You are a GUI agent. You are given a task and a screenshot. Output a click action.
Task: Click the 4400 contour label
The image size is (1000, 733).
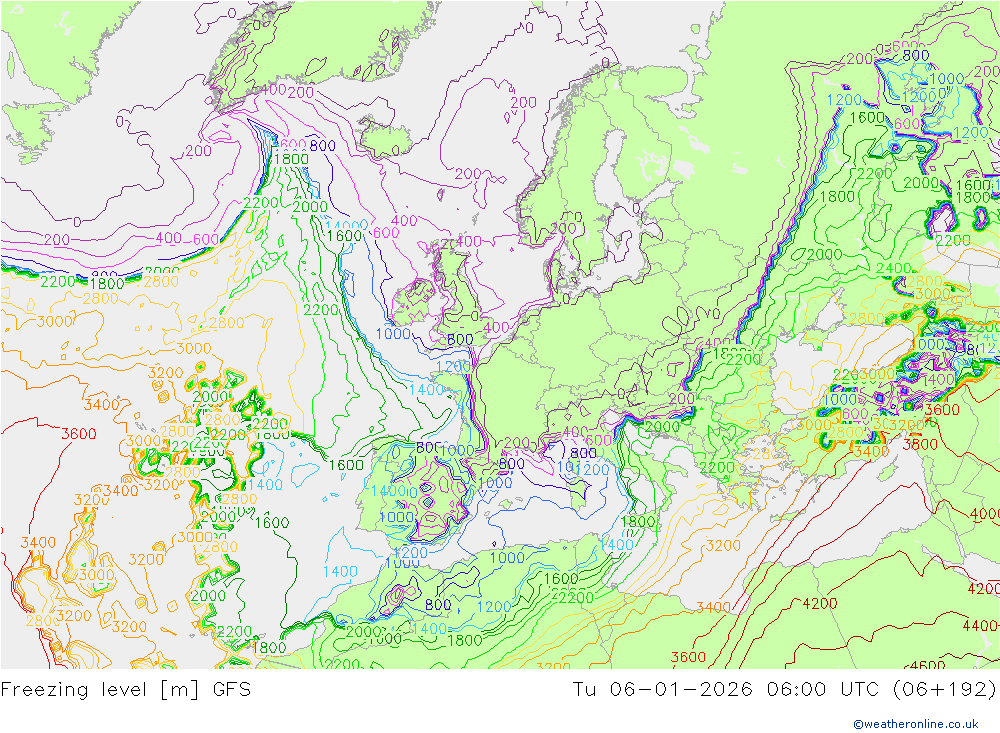(979, 626)
